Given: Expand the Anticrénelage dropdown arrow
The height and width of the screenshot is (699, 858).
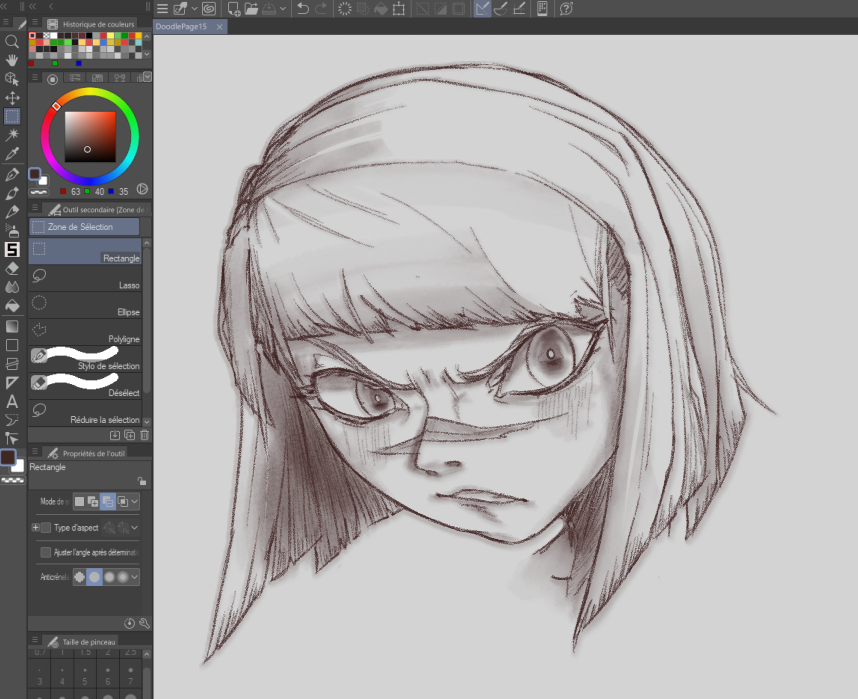Looking at the screenshot, I should pyautogui.click(x=134, y=577).
